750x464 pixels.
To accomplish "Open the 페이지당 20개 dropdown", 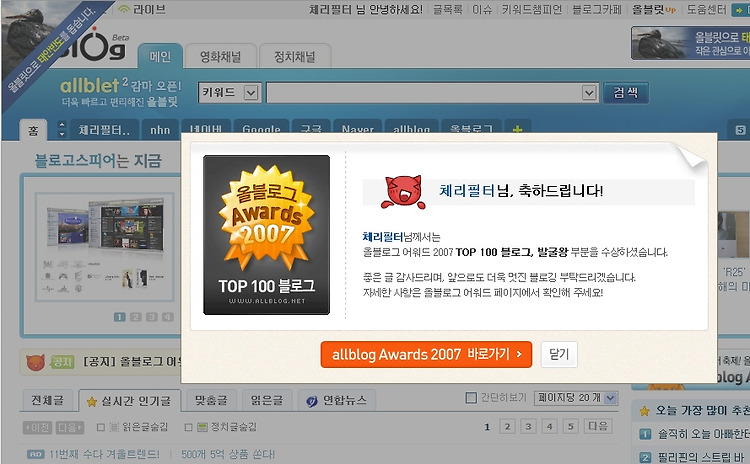I will (576, 398).
